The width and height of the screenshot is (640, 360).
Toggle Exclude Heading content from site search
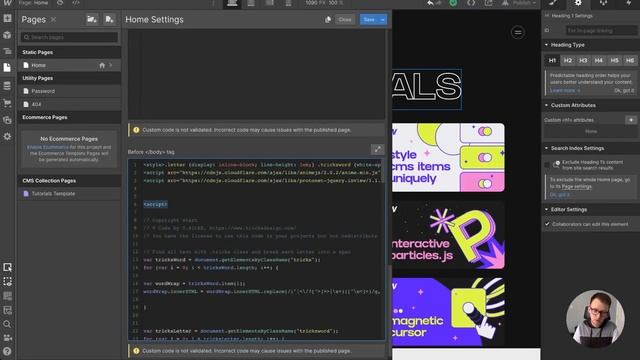pyautogui.click(x=547, y=165)
